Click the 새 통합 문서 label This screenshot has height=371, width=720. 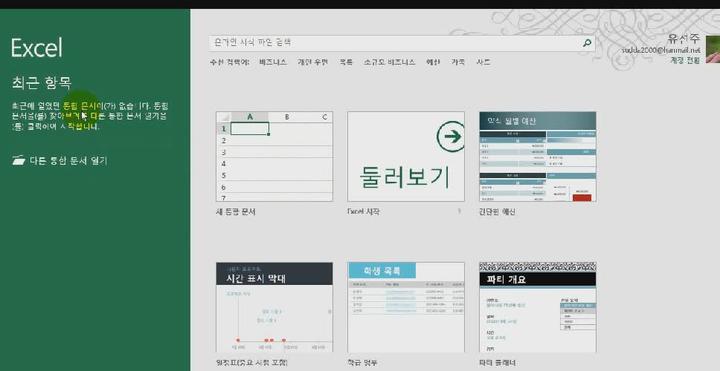coord(236,212)
